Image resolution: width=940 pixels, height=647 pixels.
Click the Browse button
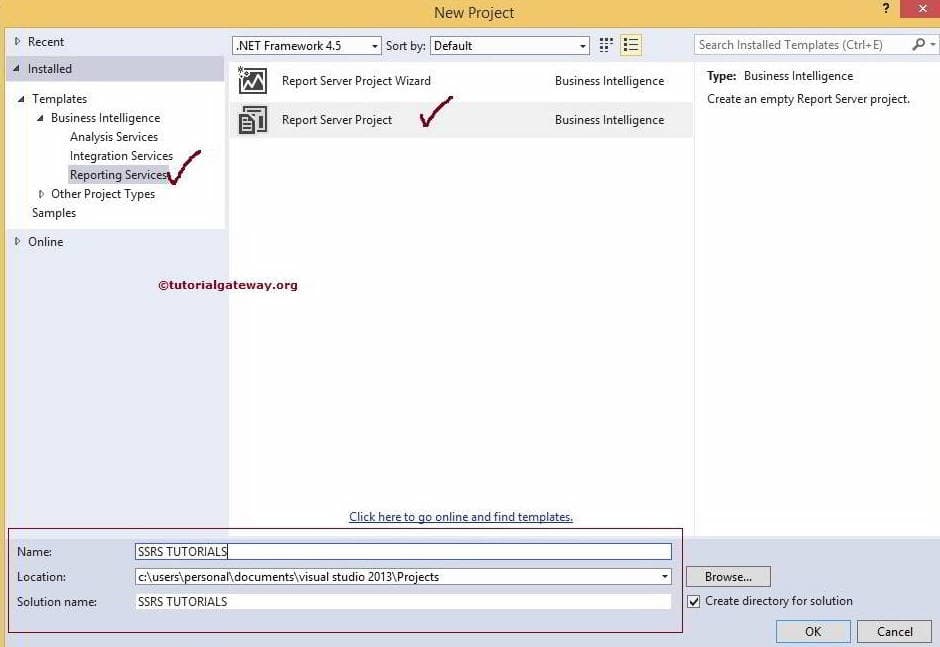727,576
